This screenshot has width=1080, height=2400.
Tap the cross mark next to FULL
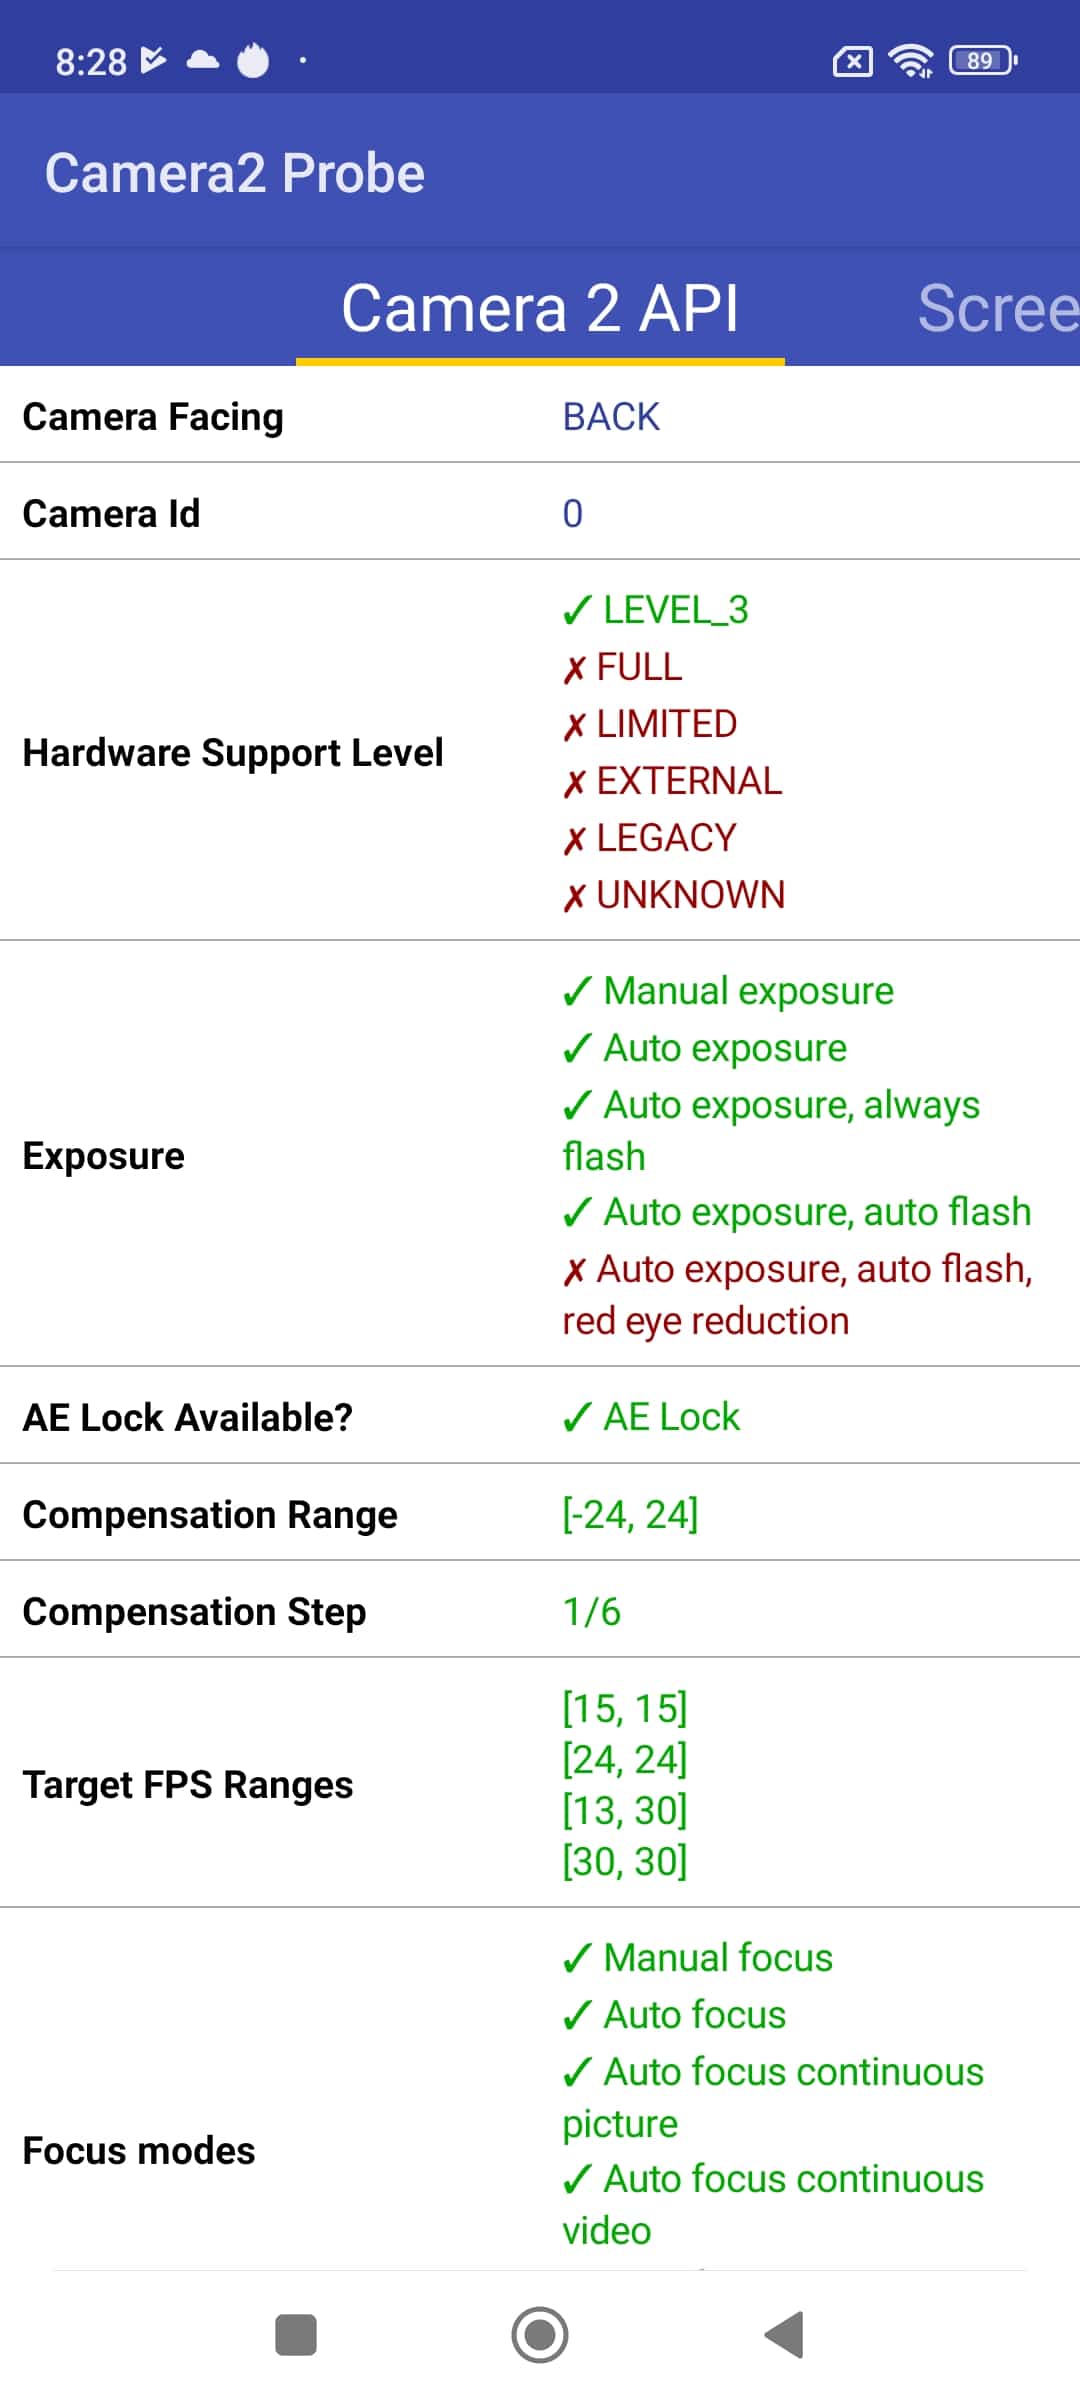point(574,669)
